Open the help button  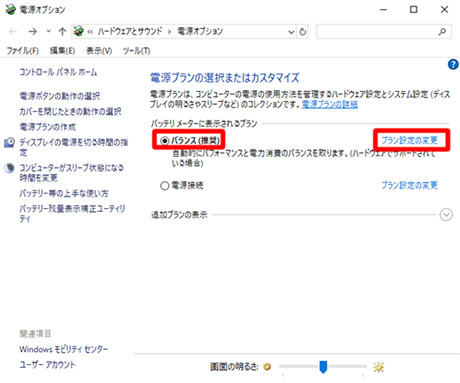pos(453,64)
